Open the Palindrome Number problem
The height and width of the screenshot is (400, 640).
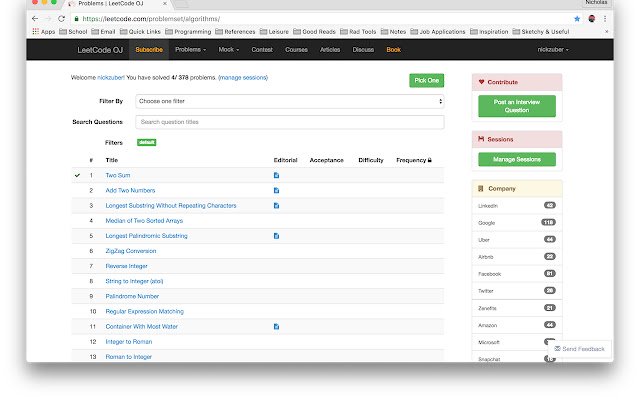click(132, 296)
